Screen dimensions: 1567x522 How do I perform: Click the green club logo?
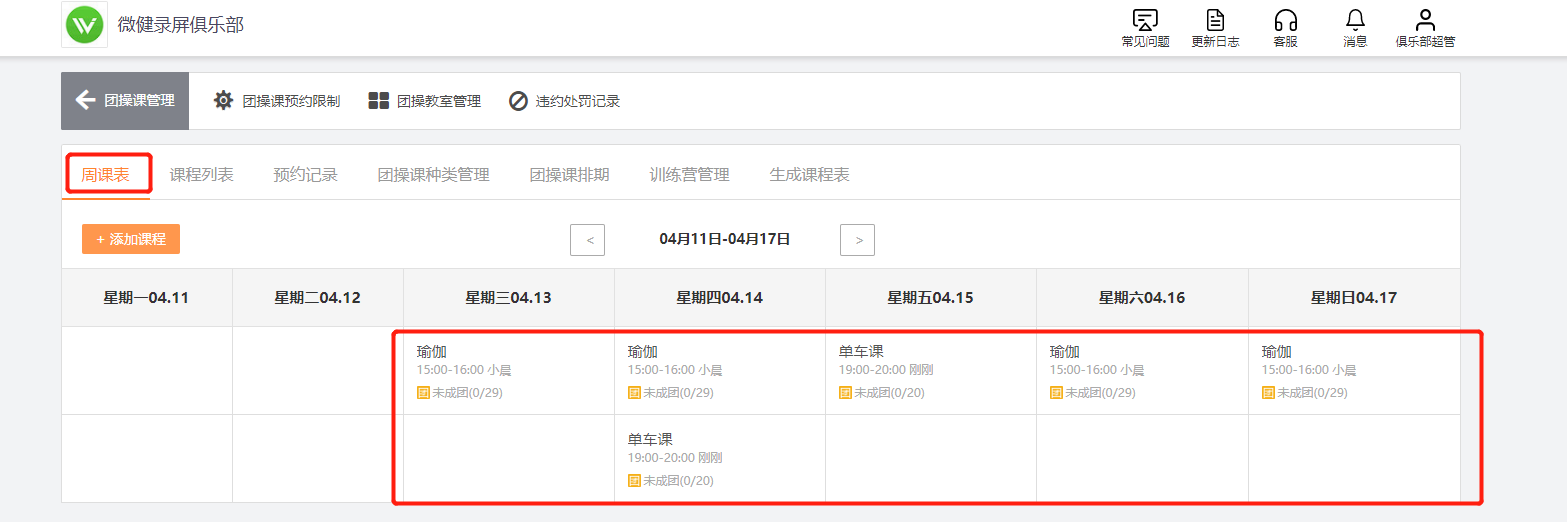click(85, 25)
